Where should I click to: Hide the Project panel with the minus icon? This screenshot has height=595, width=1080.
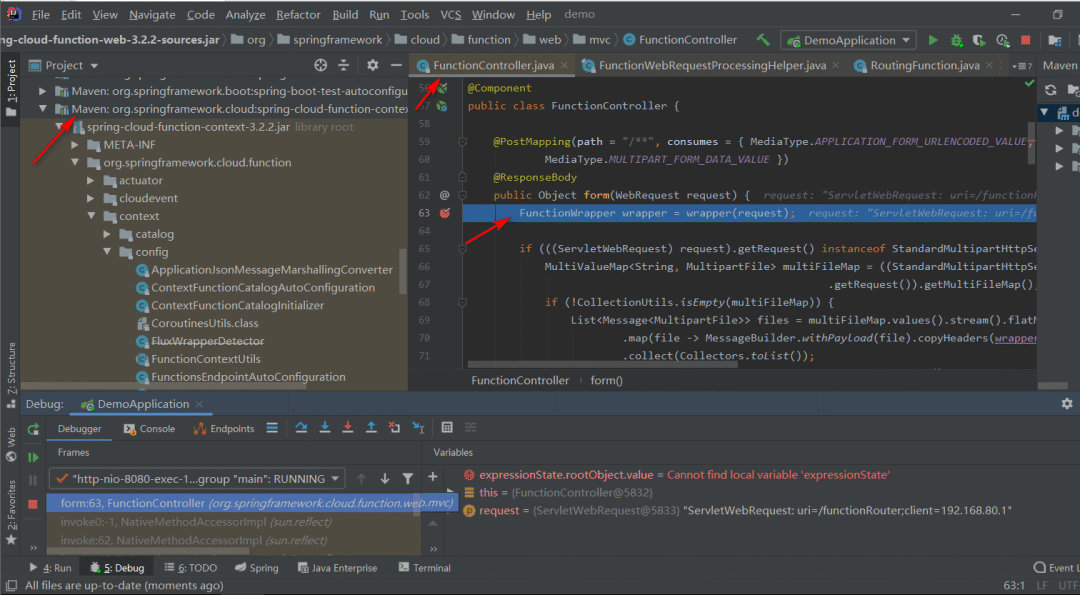pos(396,65)
